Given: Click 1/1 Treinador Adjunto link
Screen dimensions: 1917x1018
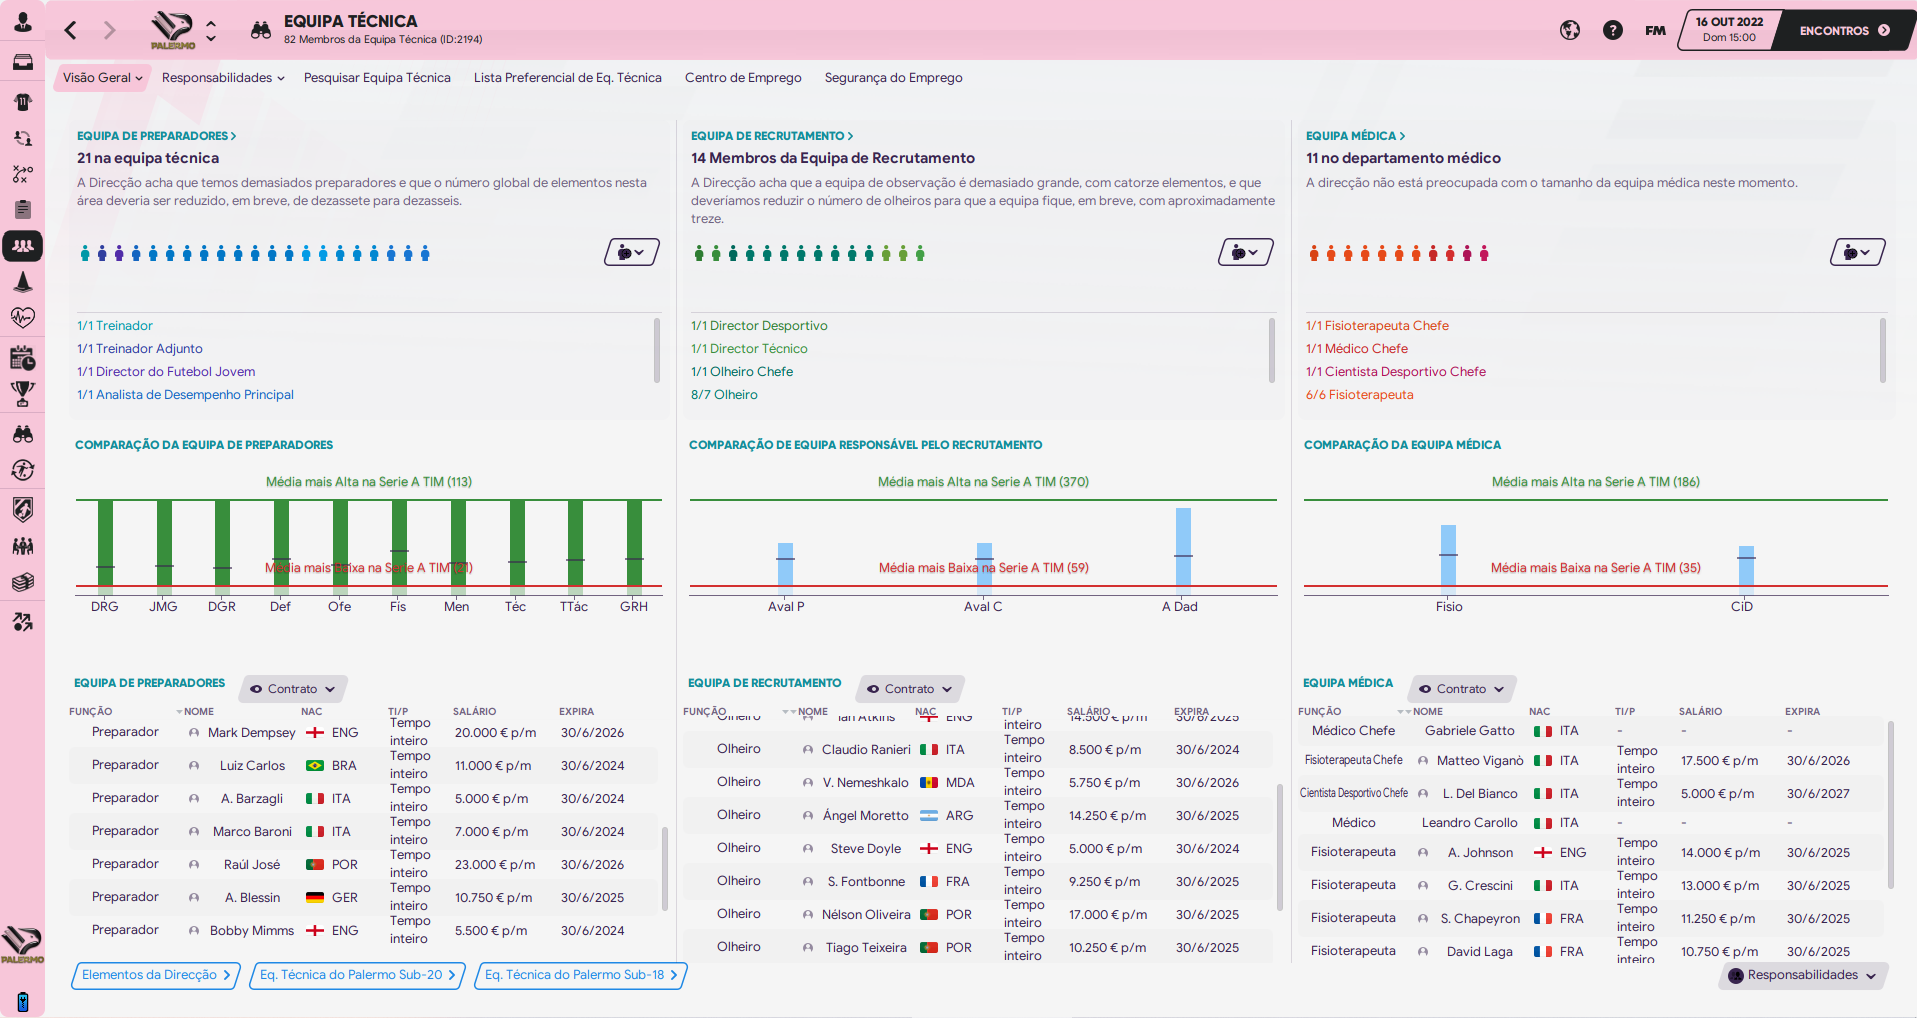Looking at the screenshot, I should tap(140, 349).
